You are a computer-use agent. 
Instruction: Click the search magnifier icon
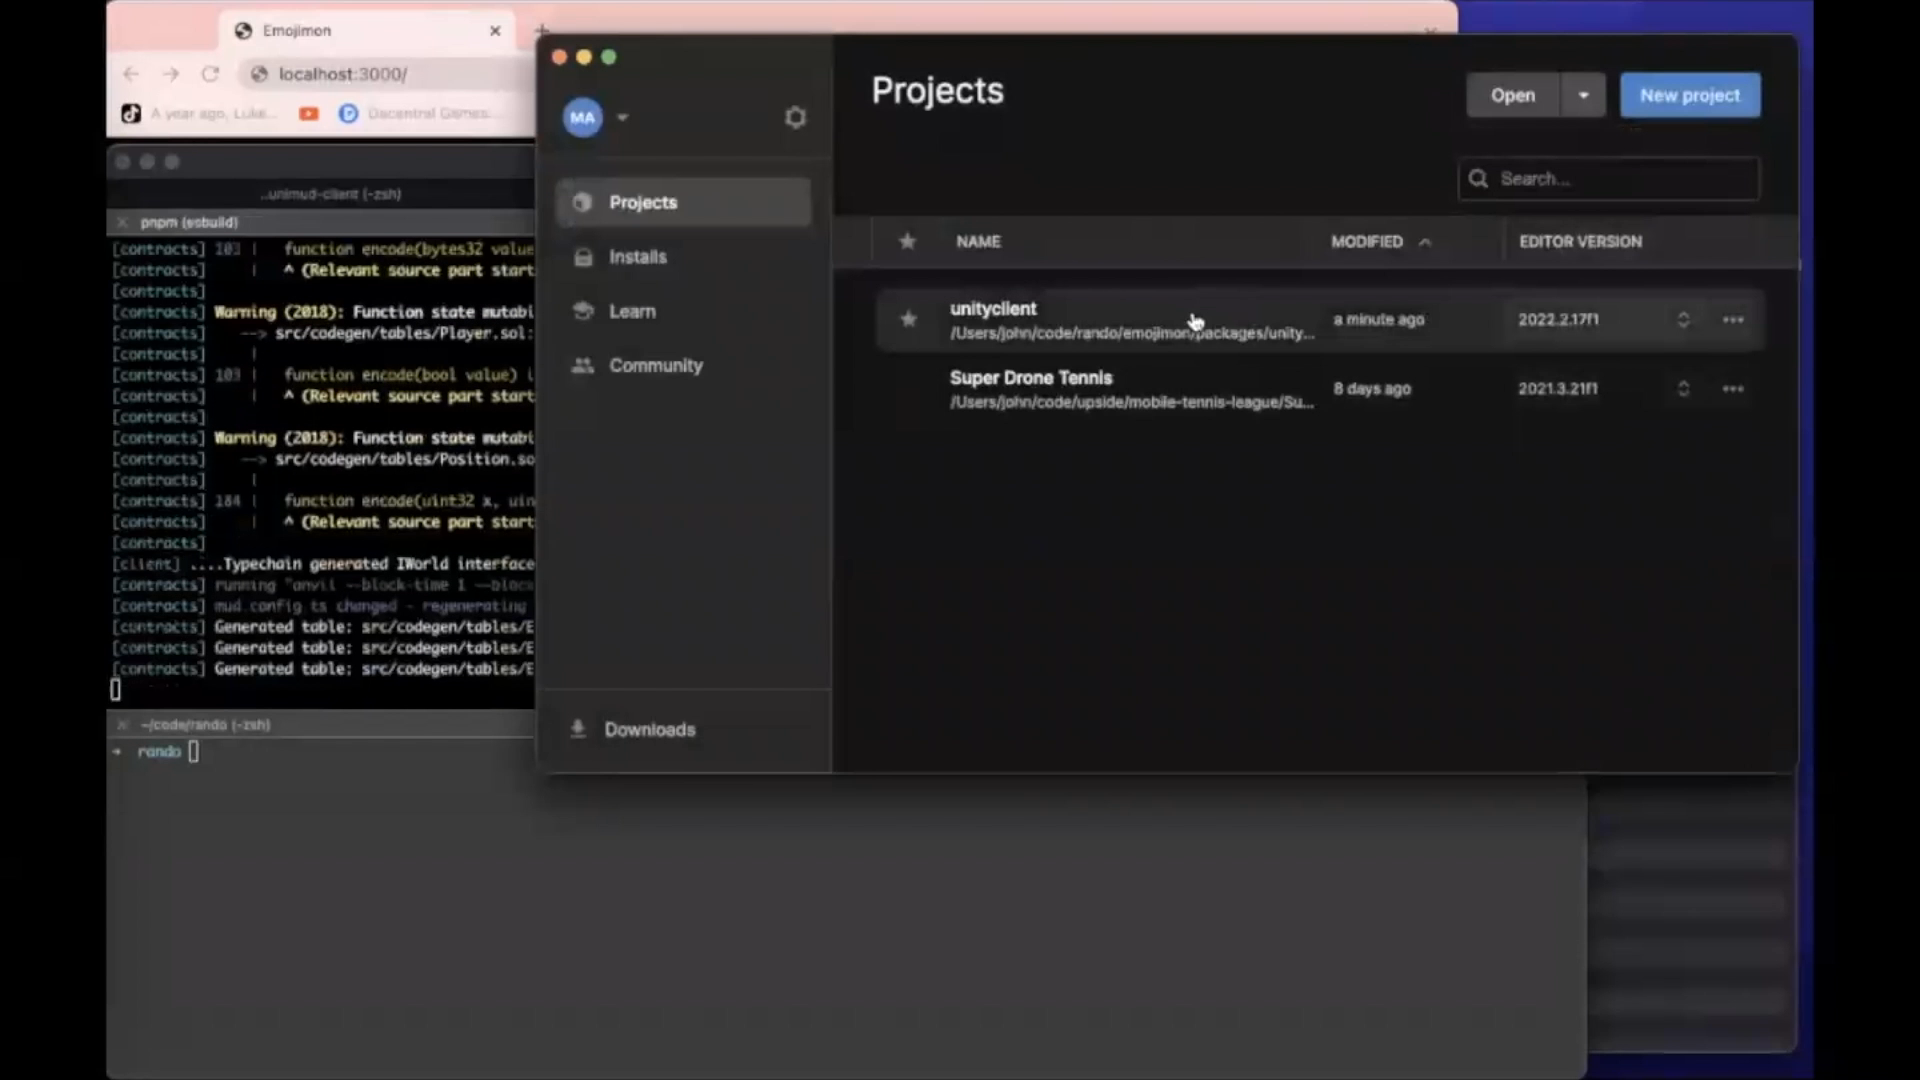click(1479, 179)
